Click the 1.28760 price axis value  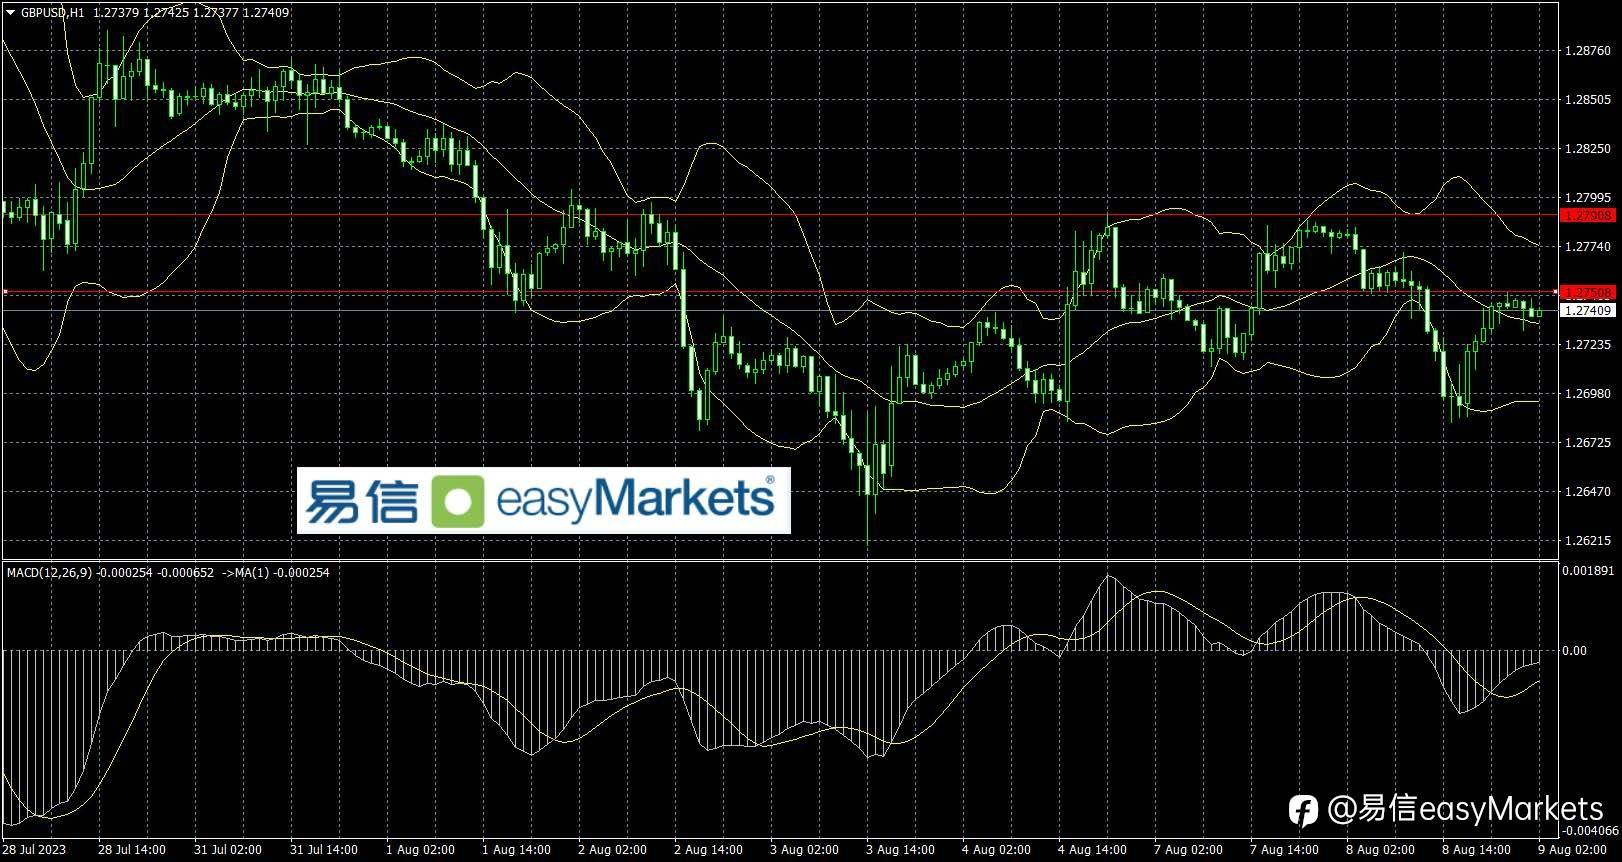(x=1589, y=50)
